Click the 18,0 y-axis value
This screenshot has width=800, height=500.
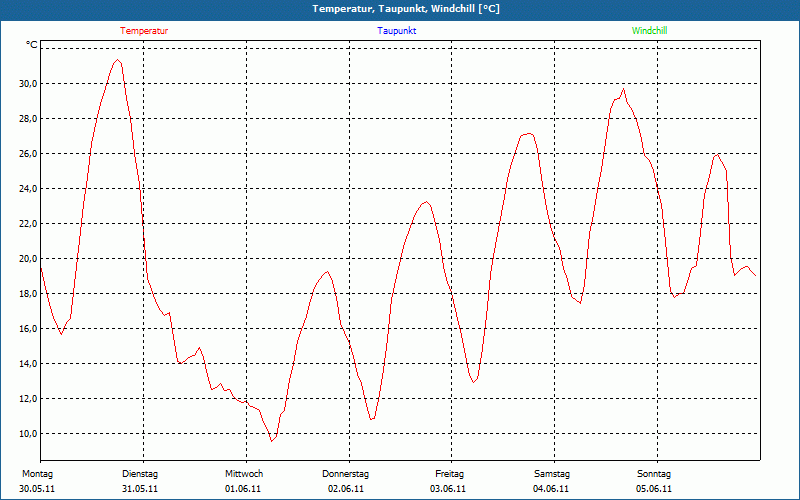click(x=28, y=294)
